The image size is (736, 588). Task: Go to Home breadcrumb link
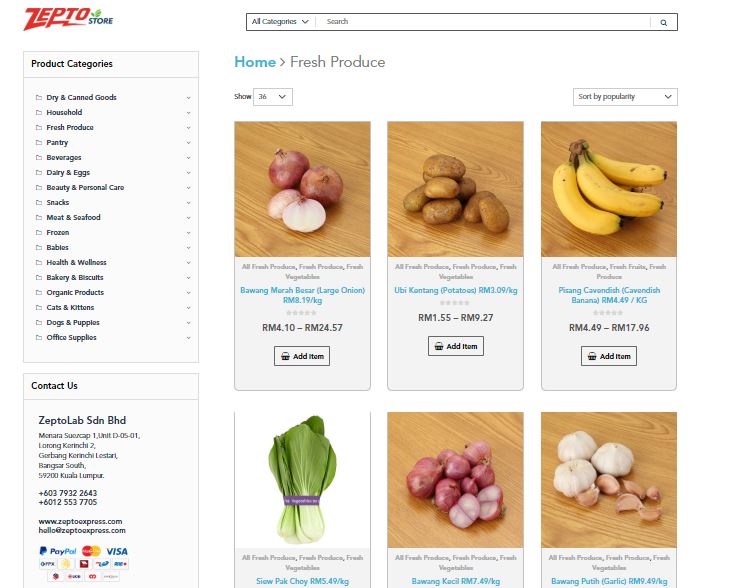(255, 62)
